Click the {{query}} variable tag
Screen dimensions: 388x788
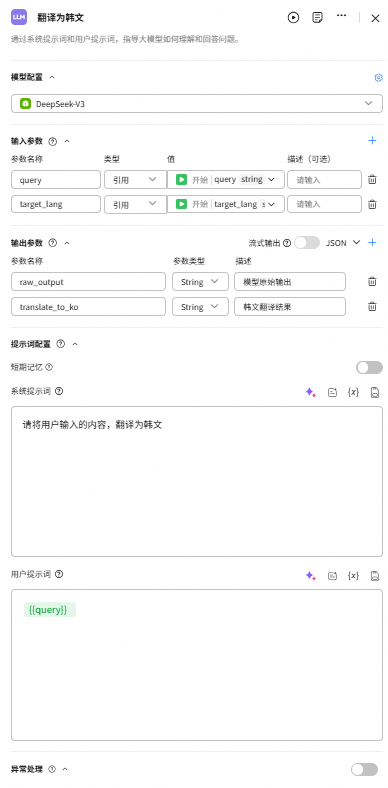coord(50,610)
